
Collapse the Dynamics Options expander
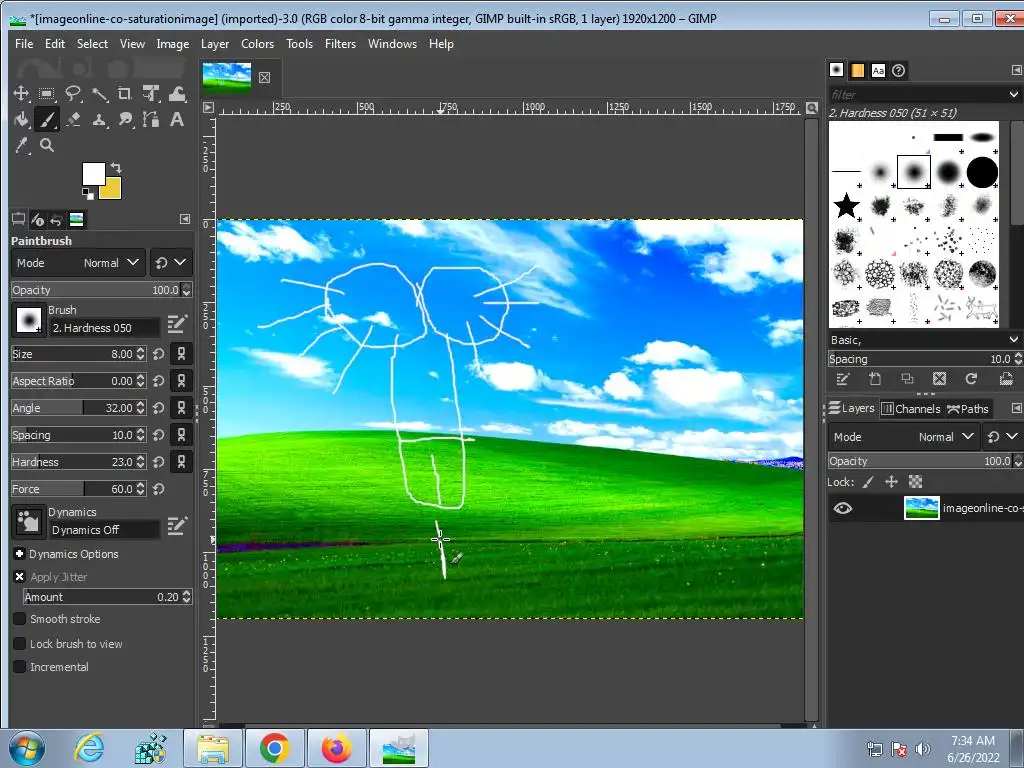tap(20, 554)
